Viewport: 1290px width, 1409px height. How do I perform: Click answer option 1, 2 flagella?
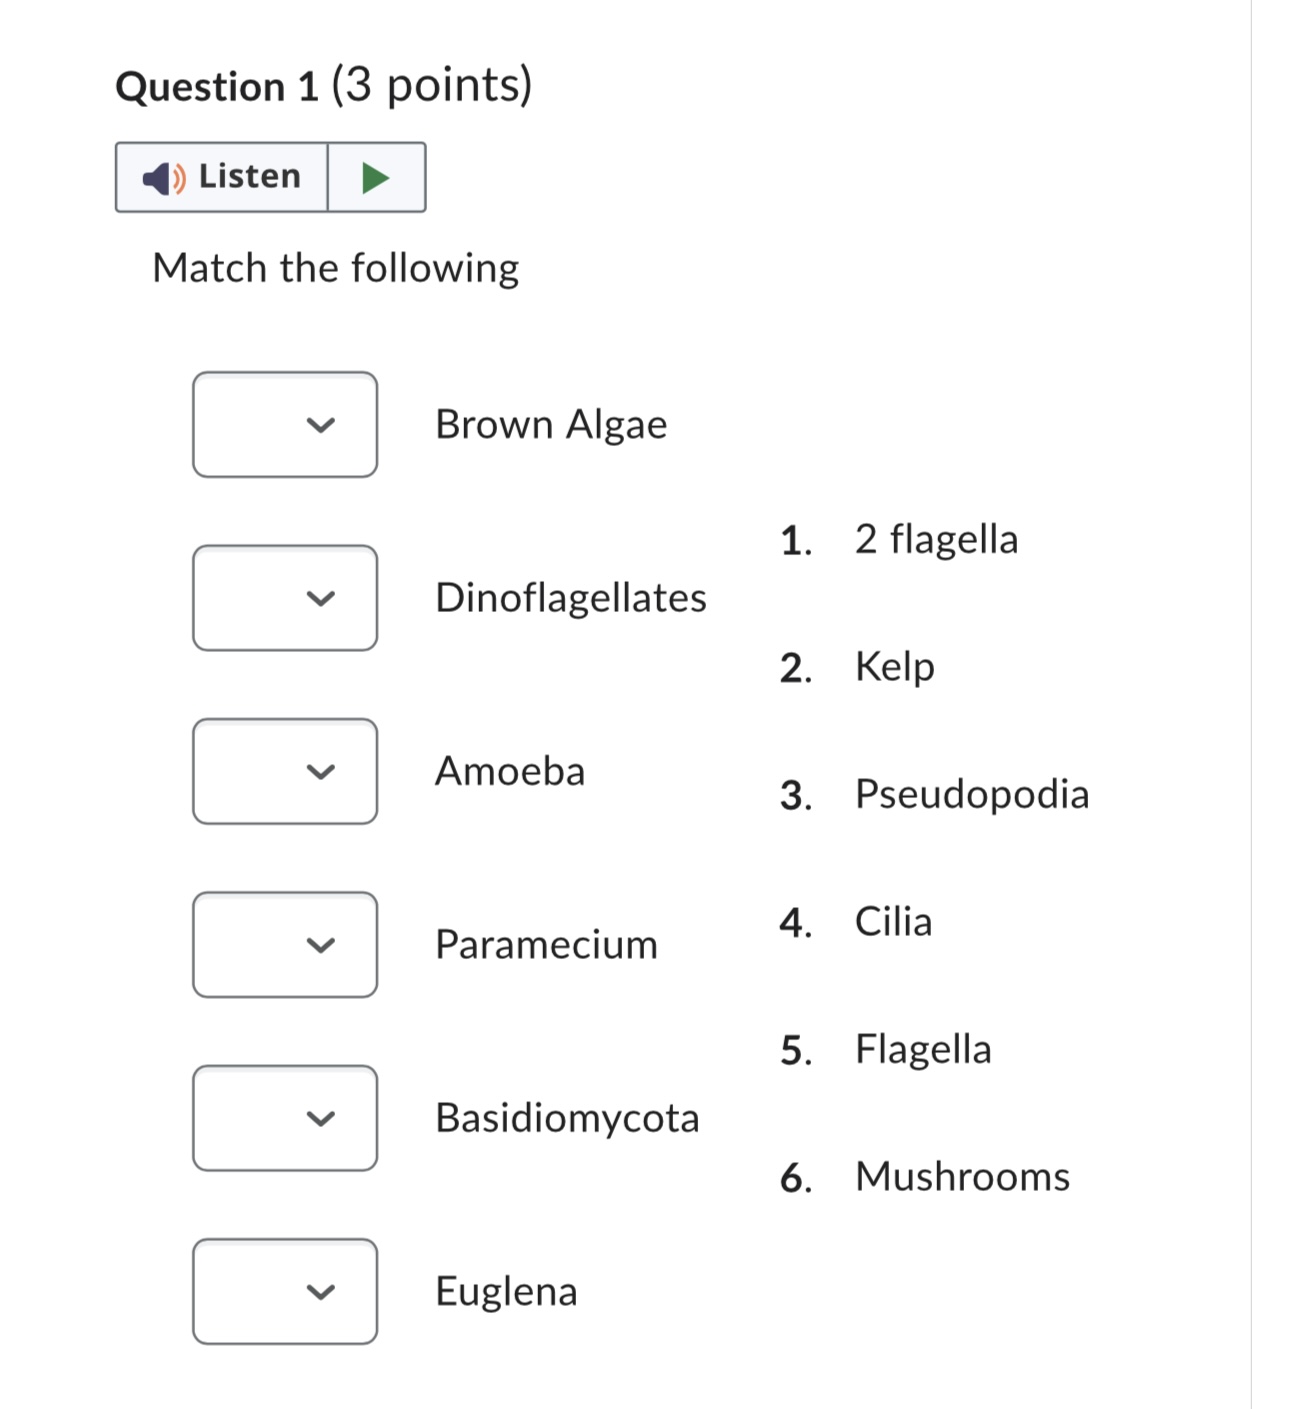click(x=900, y=540)
